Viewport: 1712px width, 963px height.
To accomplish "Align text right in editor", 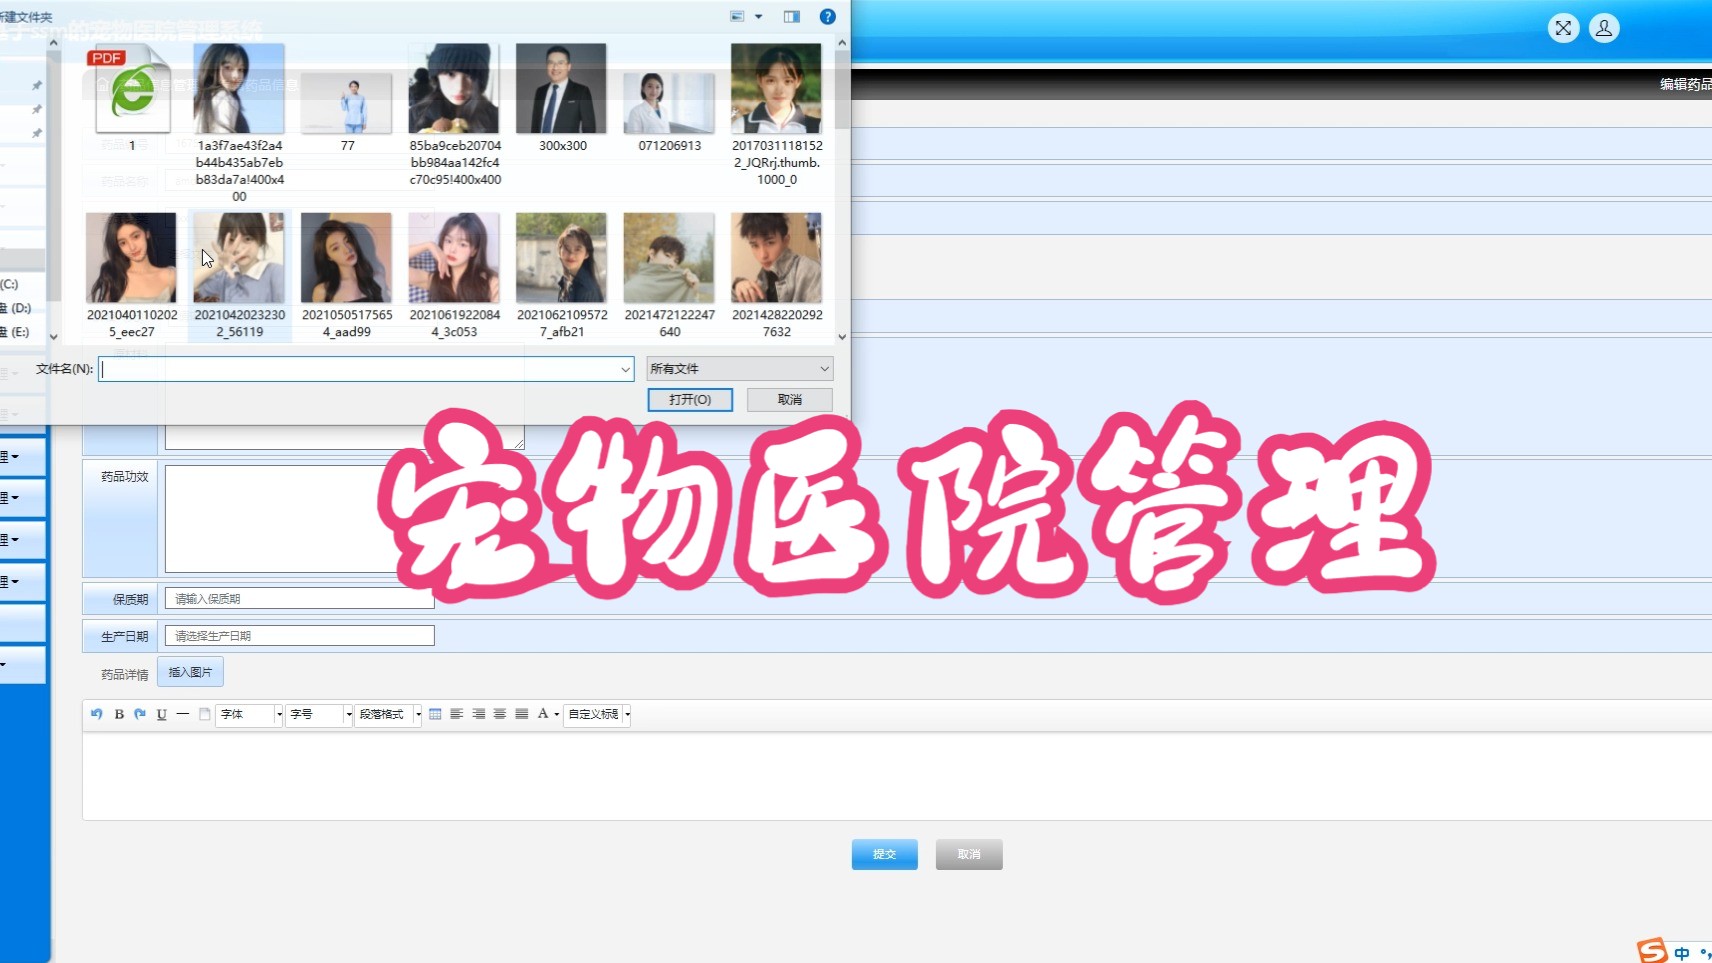I will point(478,714).
